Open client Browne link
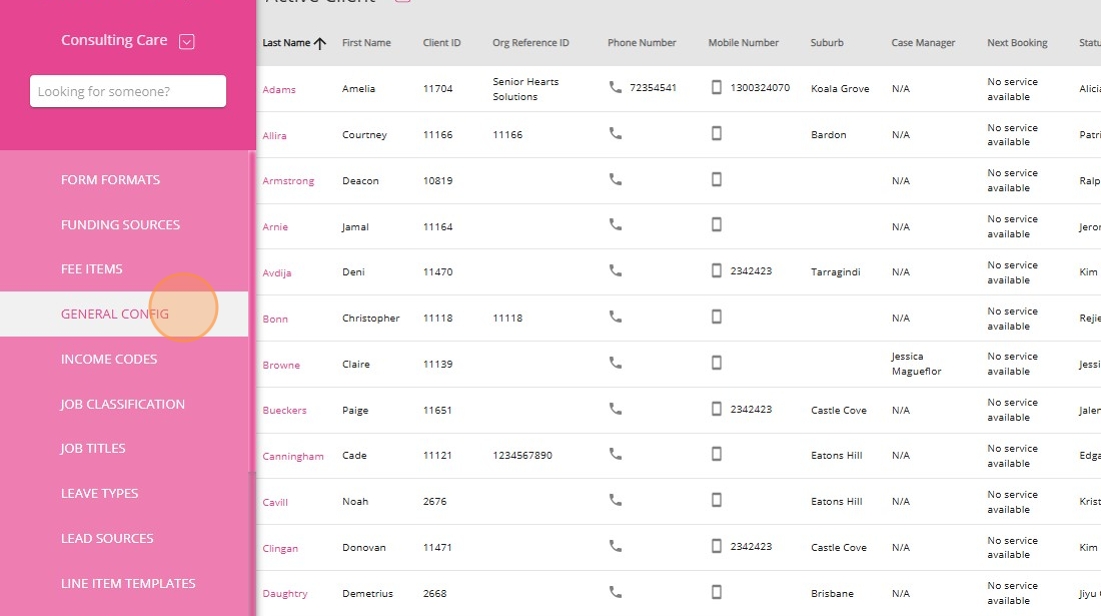 (281, 365)
